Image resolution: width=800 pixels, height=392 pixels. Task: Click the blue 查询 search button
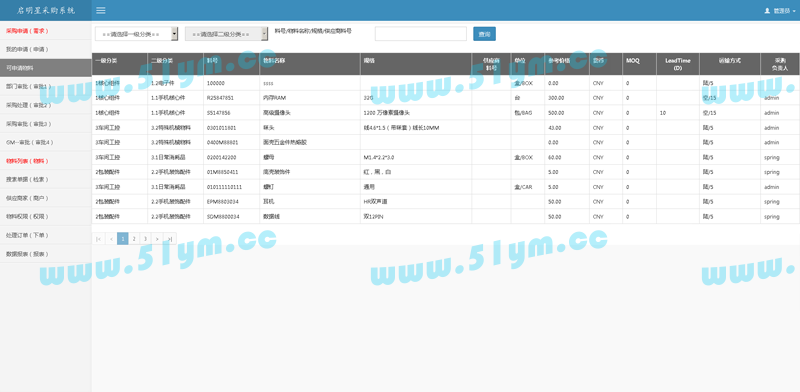(484, 34)
